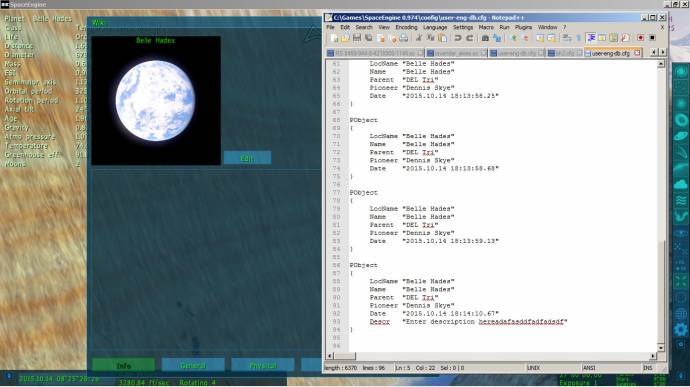Close the user-eng-db.cfg tab
Viewport: 690px width, 387px height.
point(637,53)
